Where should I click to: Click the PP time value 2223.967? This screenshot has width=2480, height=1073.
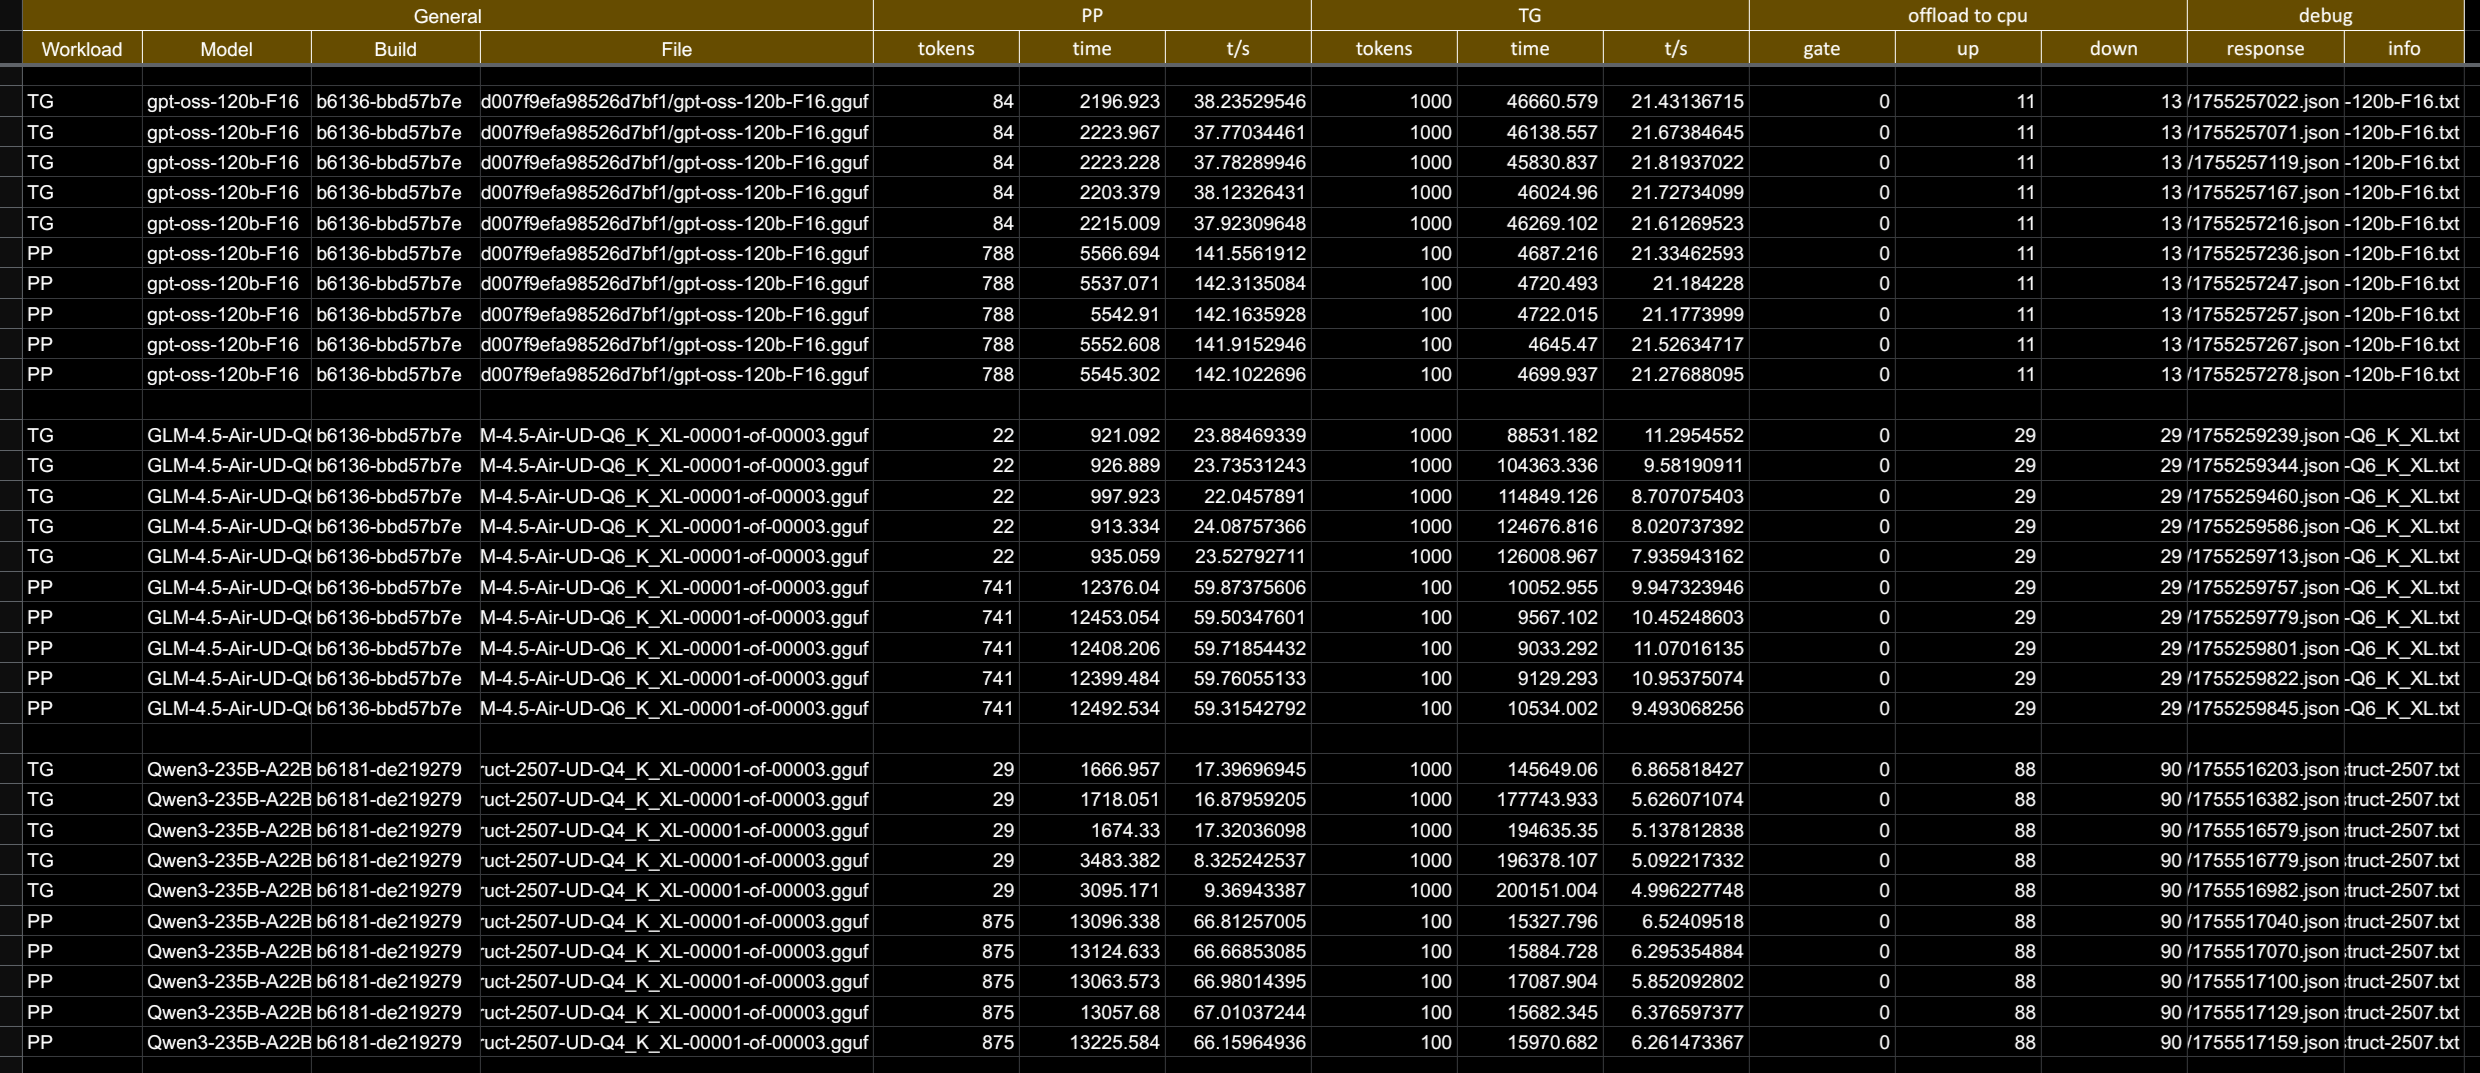1092,132
